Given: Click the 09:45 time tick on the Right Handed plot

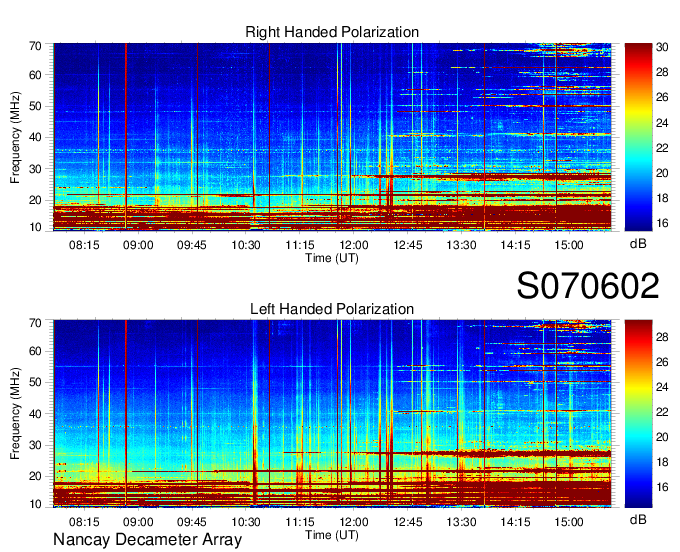Looking at the screenshot, I should click(192, 245).
